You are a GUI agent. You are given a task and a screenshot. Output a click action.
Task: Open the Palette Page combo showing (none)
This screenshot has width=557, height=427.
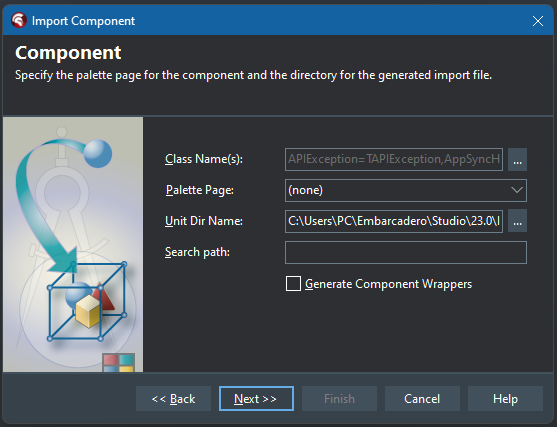(x=406, y=190)
